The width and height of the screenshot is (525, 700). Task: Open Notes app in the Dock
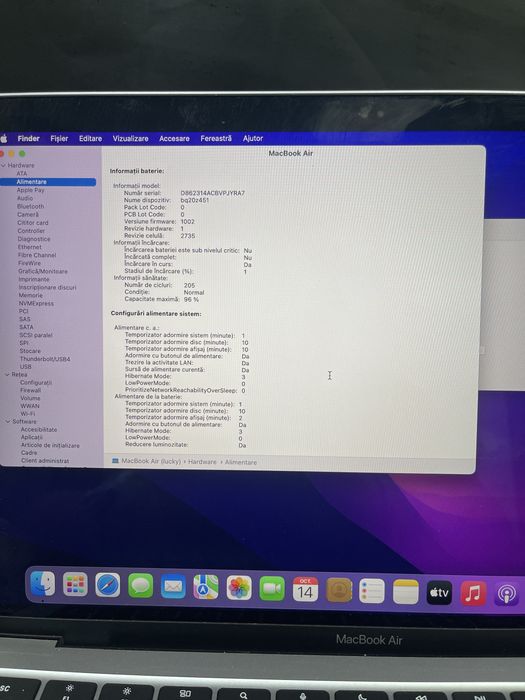[x=405, y=592]
